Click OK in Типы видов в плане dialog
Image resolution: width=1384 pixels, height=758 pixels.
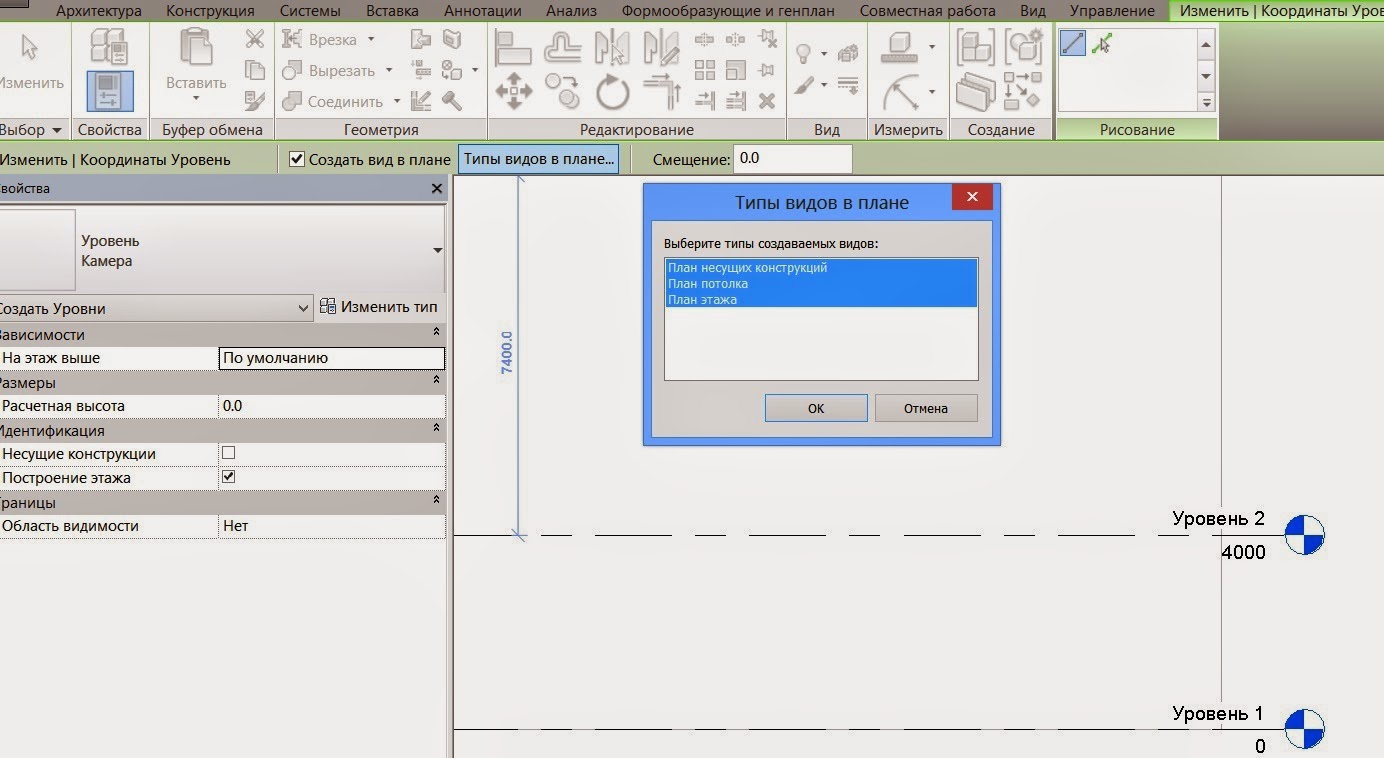(816, 408)
